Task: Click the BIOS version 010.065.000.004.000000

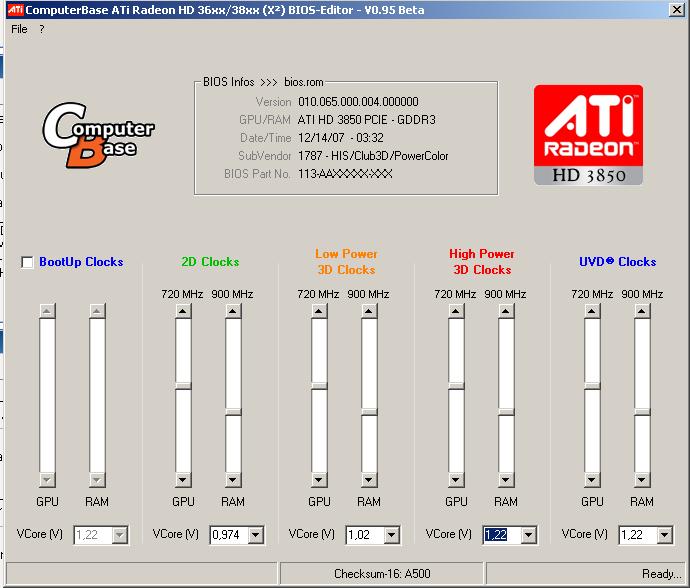Action: click(358, 102)
